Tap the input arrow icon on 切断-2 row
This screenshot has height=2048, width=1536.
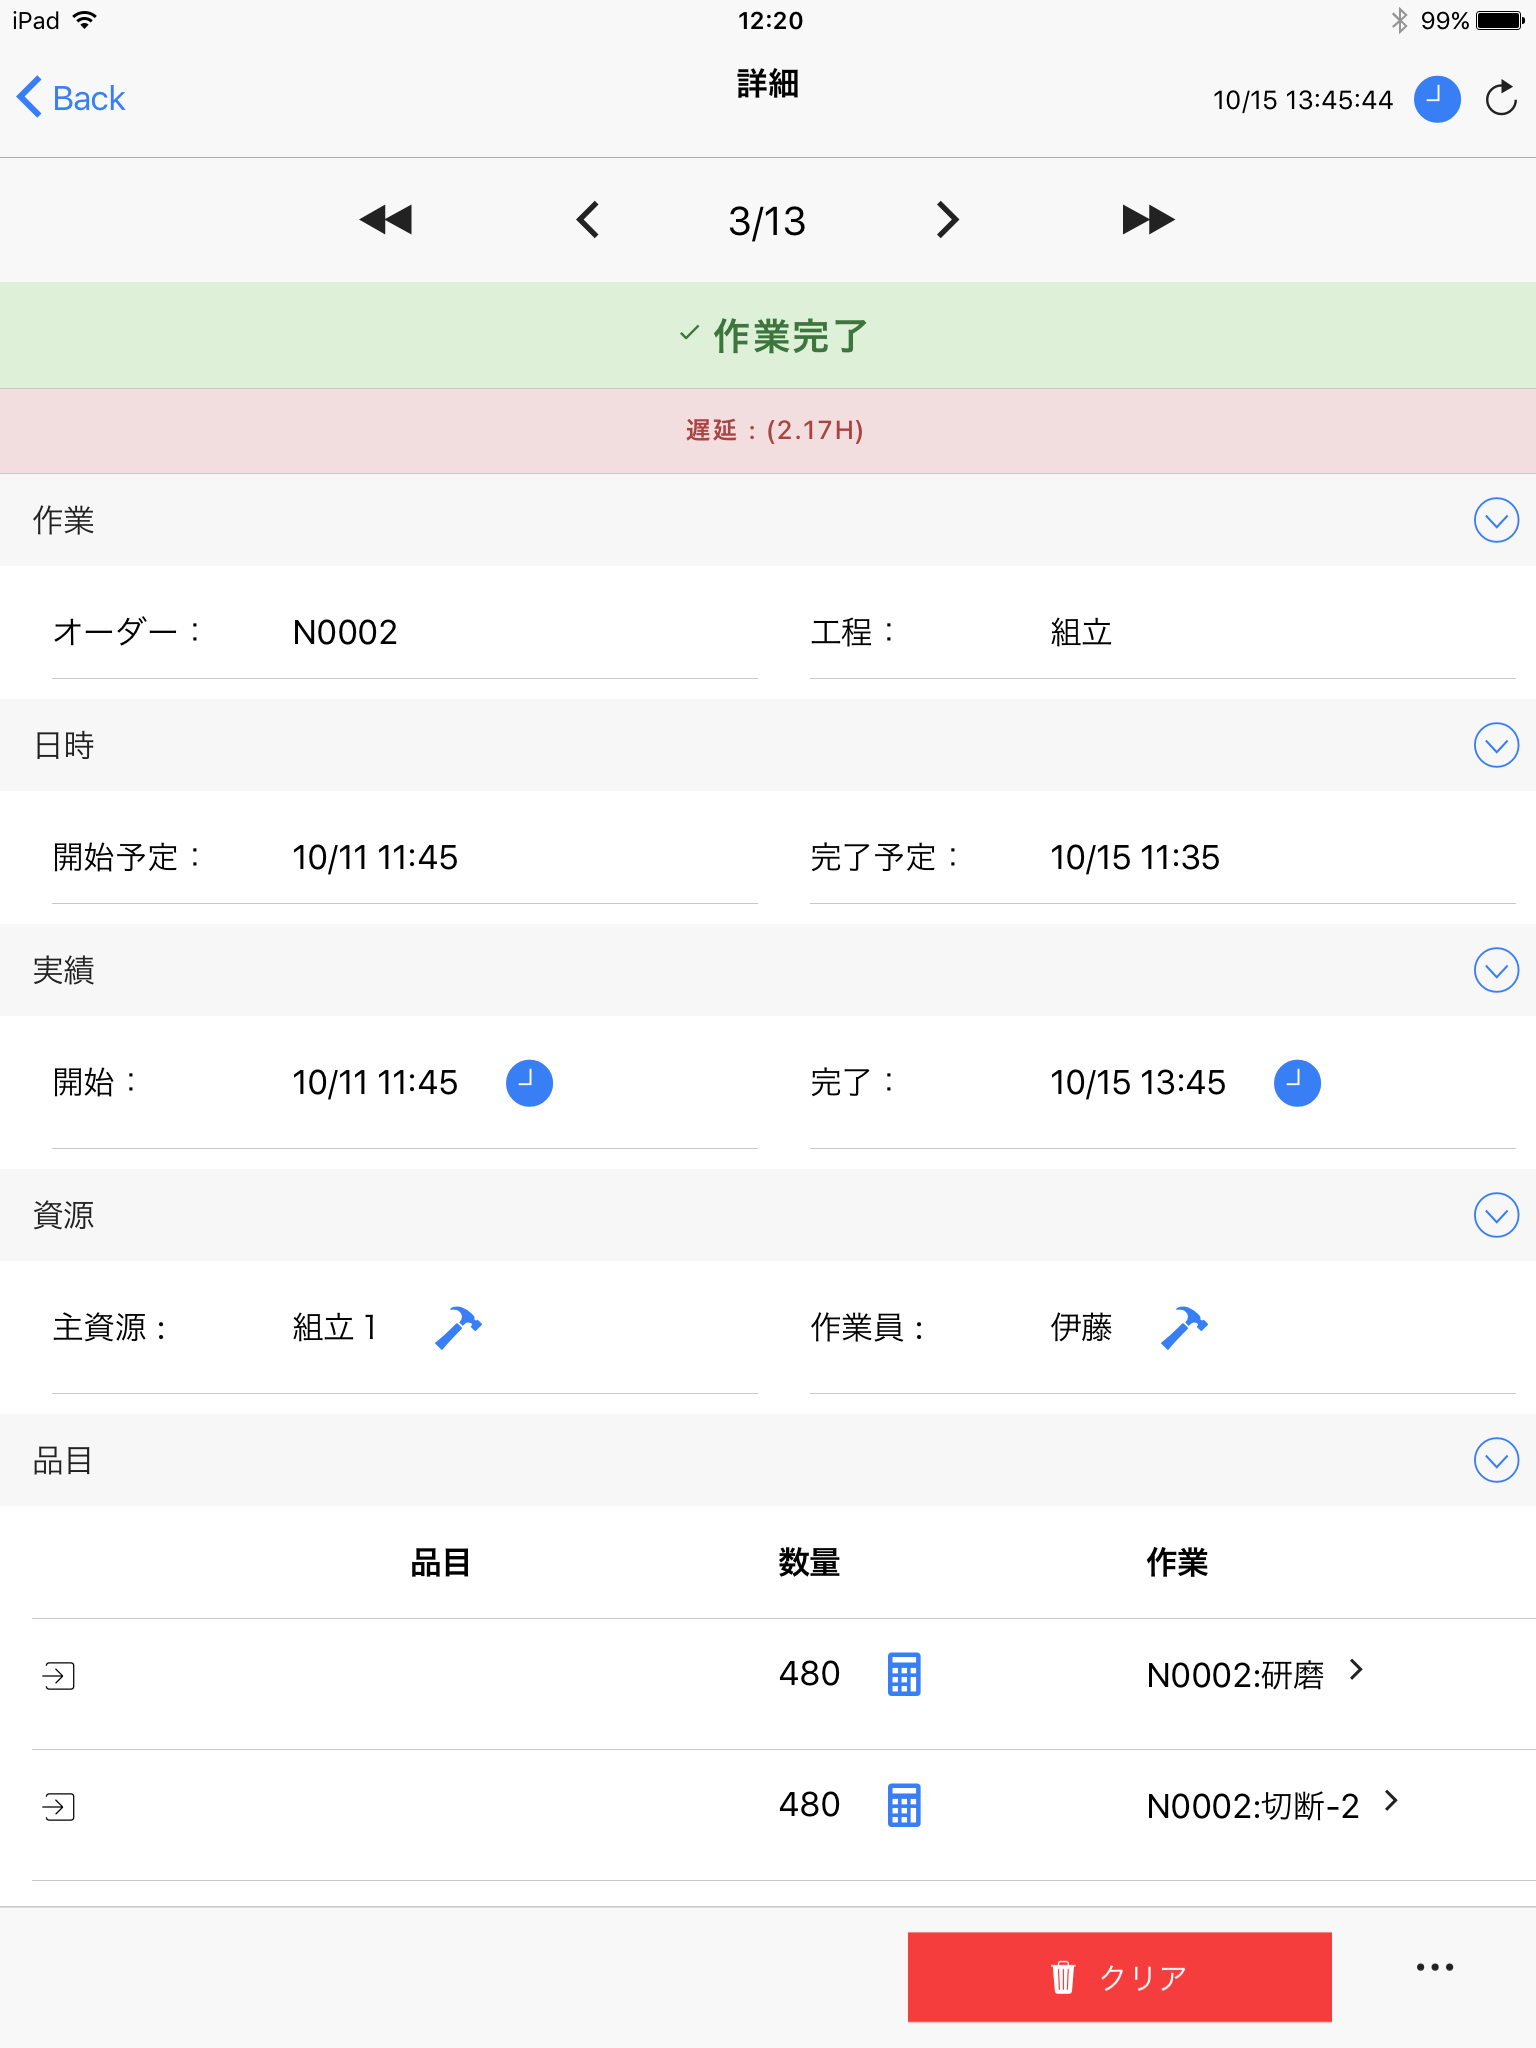[x=59, y=1806]
